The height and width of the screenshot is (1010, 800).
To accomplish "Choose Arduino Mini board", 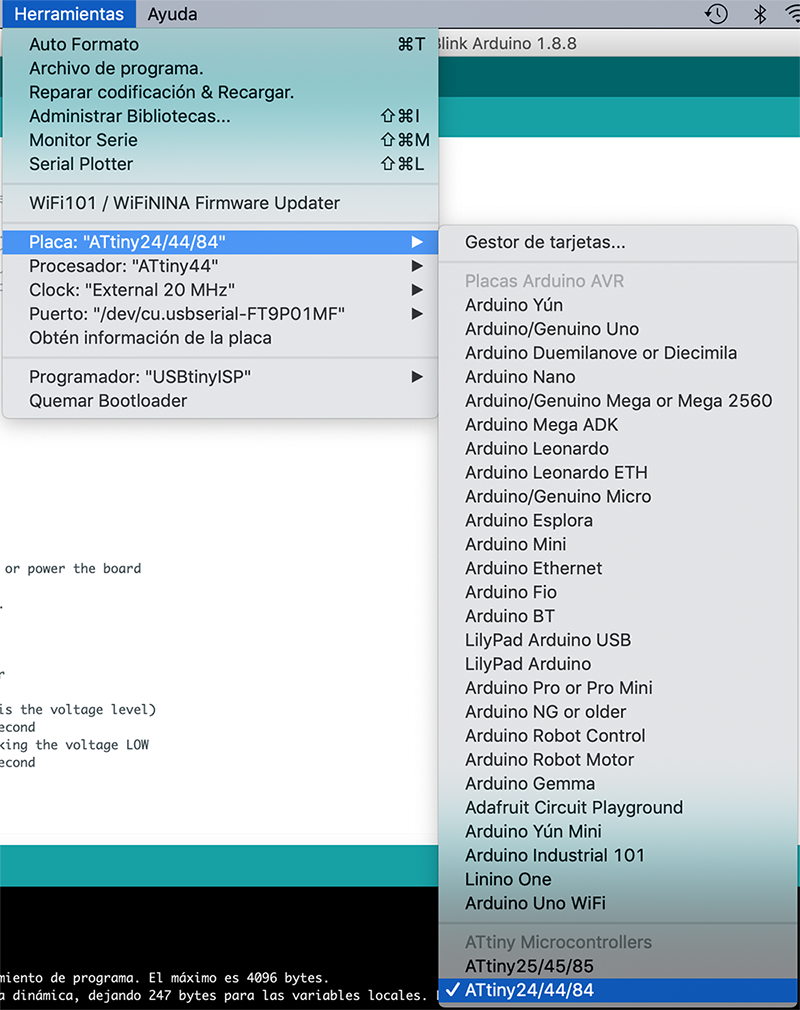I will [618, 544].
